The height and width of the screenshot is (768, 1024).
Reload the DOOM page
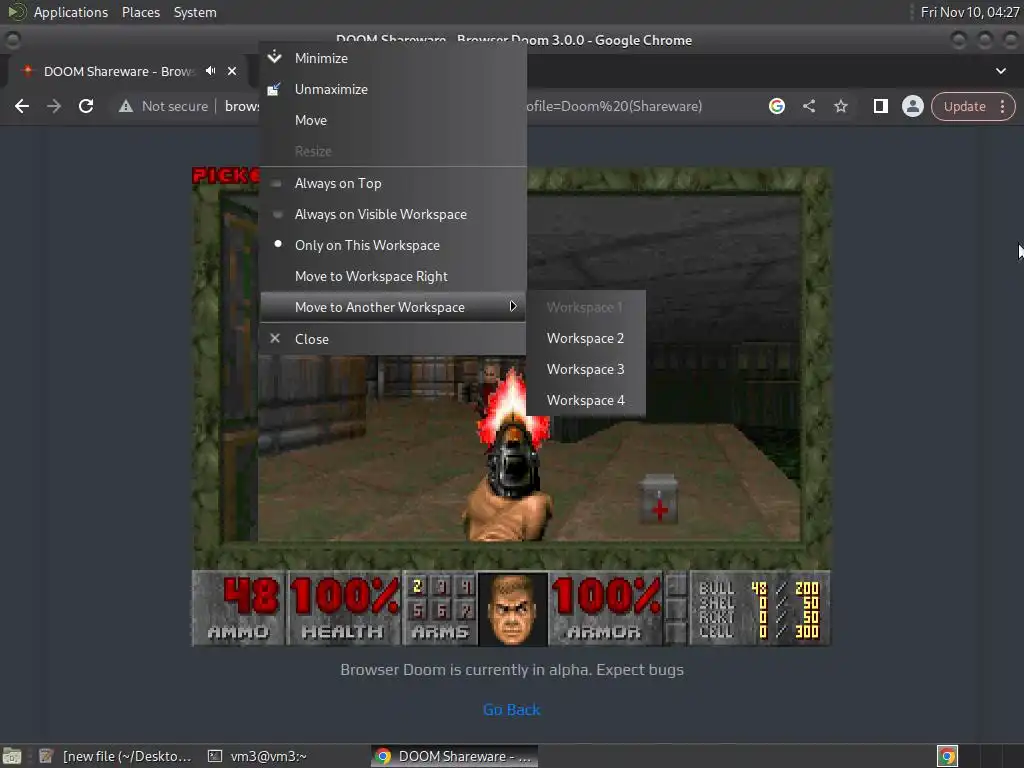[86, 106]
